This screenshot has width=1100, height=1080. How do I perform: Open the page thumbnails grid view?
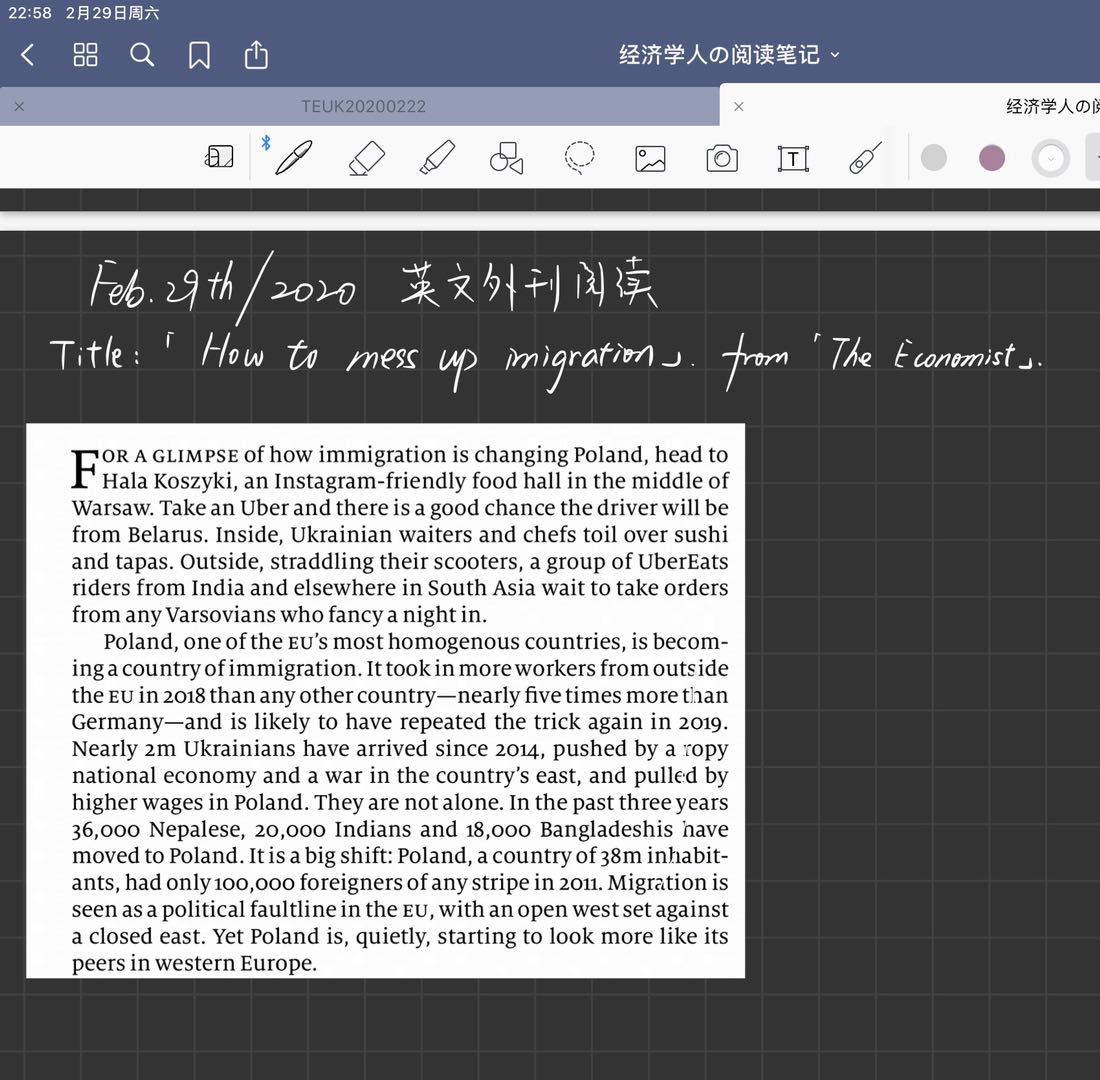(x=86, y=55)
